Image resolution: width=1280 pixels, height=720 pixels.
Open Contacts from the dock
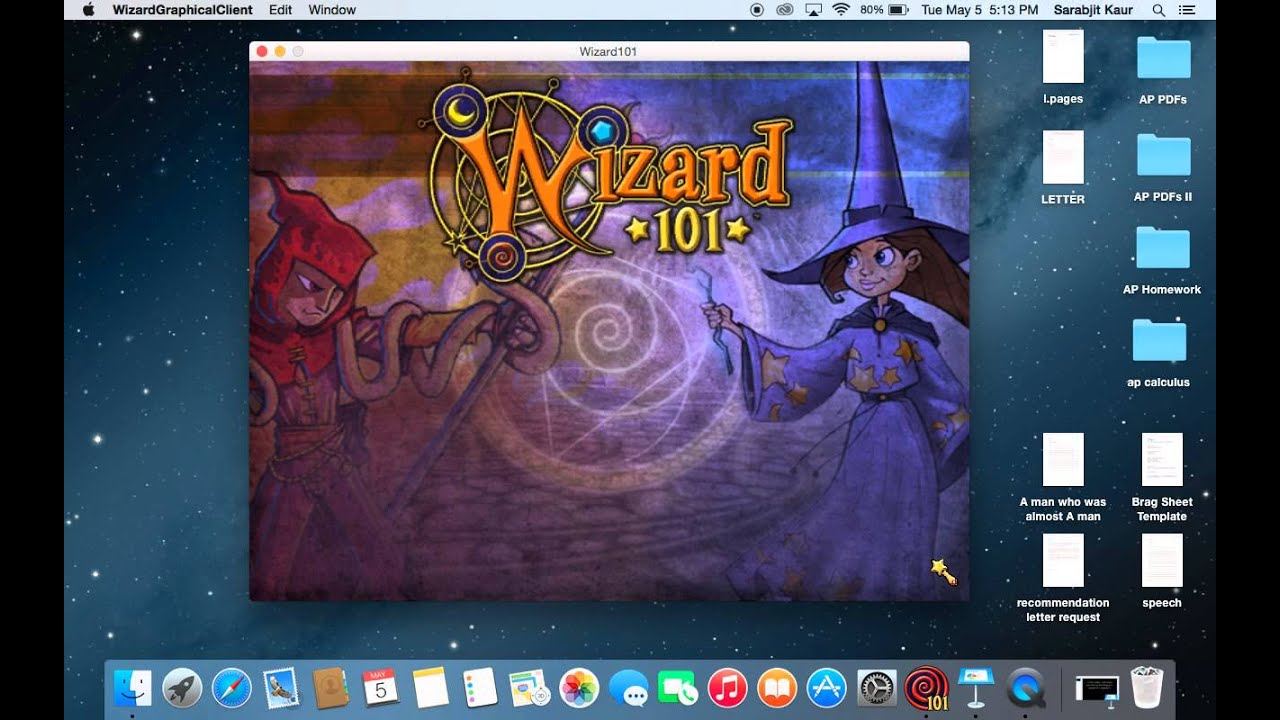[330, 688]
